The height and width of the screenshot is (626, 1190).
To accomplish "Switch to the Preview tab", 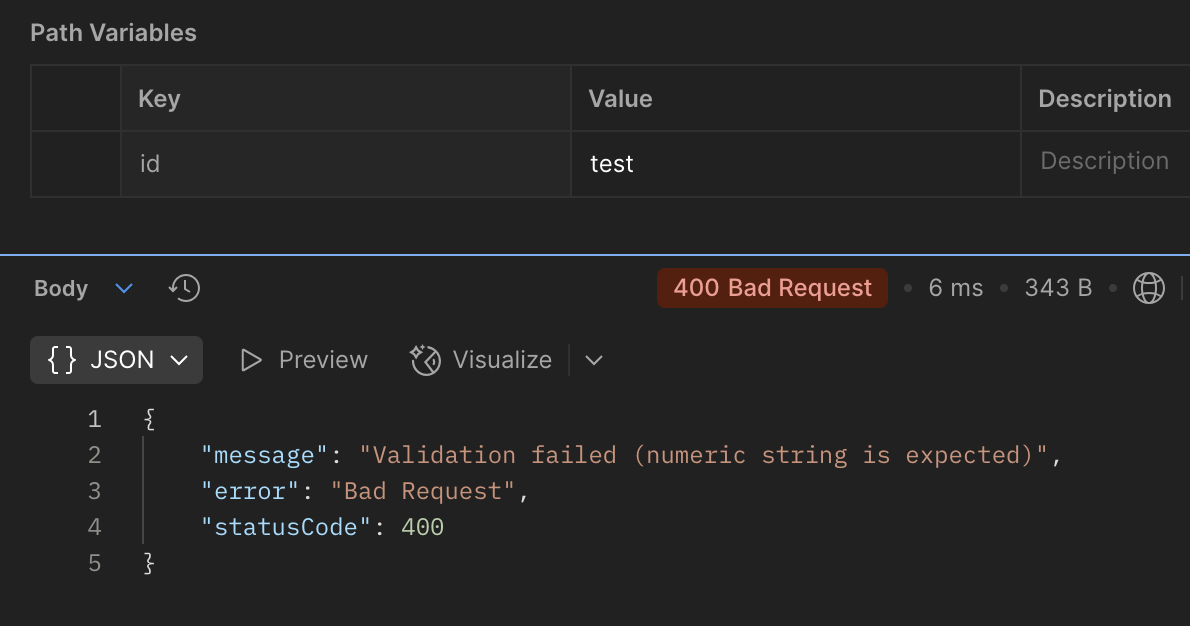I will [322, 360].
